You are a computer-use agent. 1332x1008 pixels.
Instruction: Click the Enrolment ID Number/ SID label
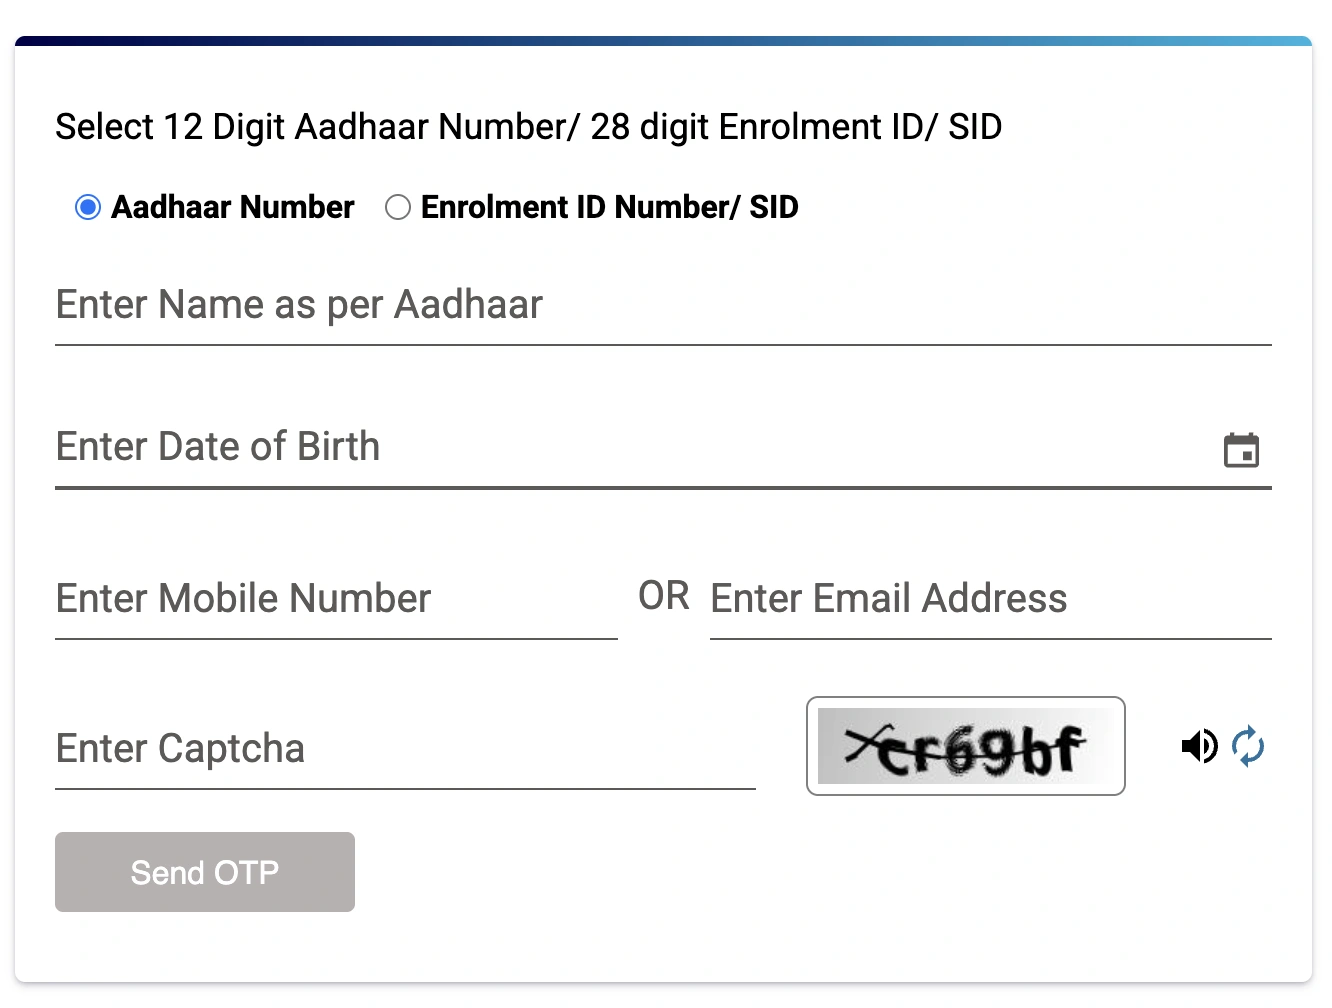tap(609, 207)
